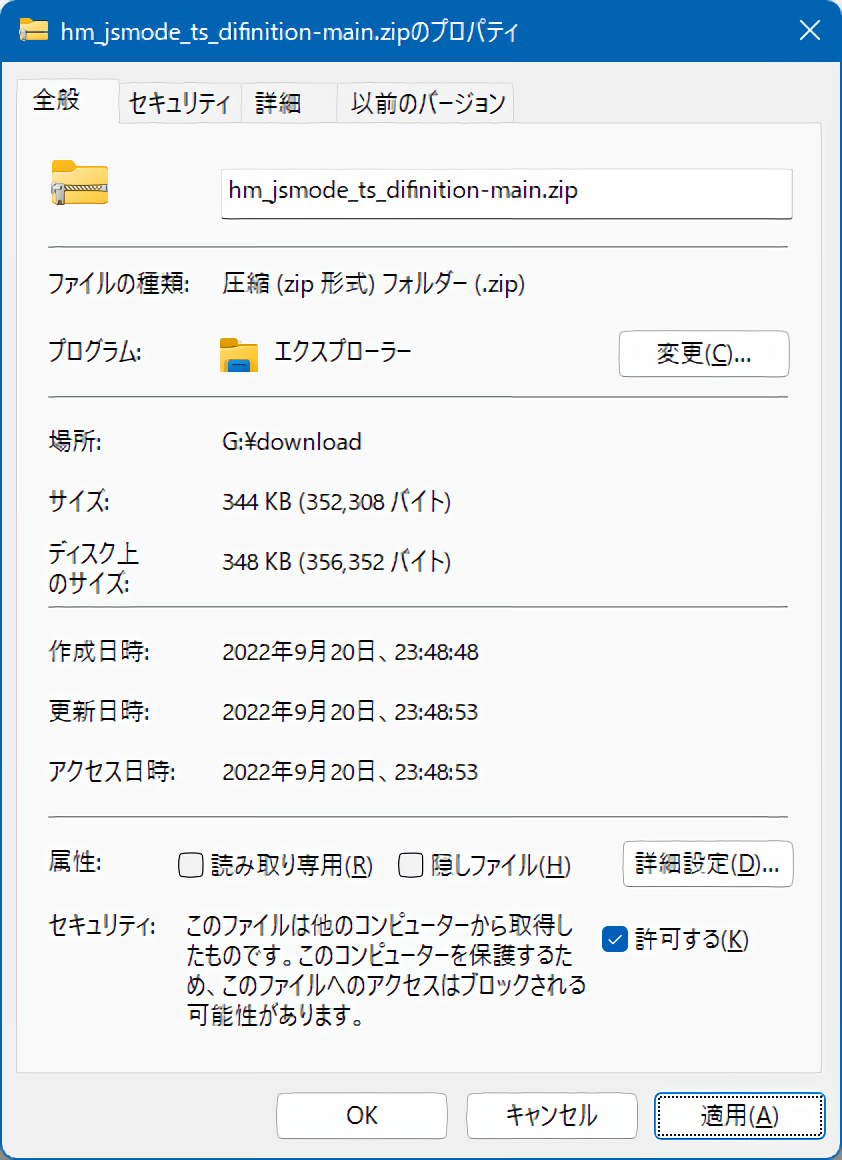Confirm with the OK button
Image resolution: width=842 pixels, height=1160 pixels.
(361, 1115)
